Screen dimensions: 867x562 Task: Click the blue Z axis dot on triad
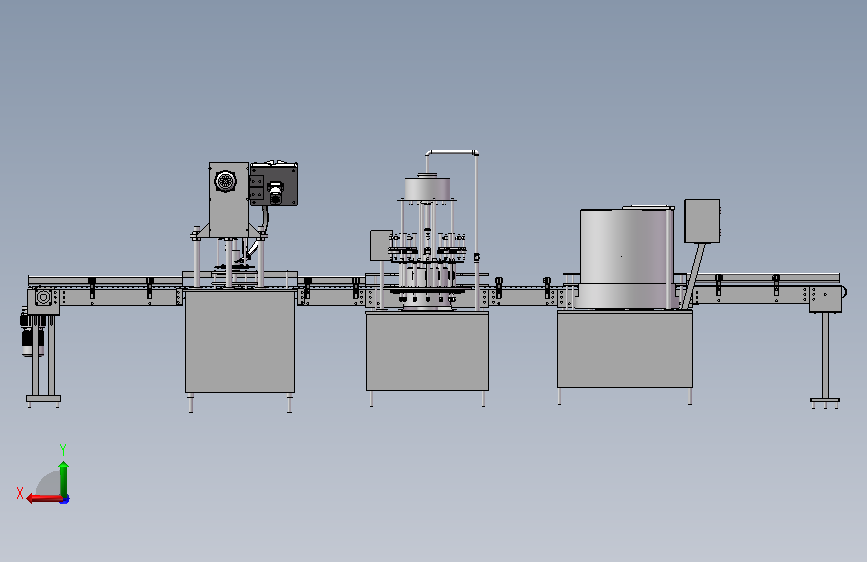(65, 500)
